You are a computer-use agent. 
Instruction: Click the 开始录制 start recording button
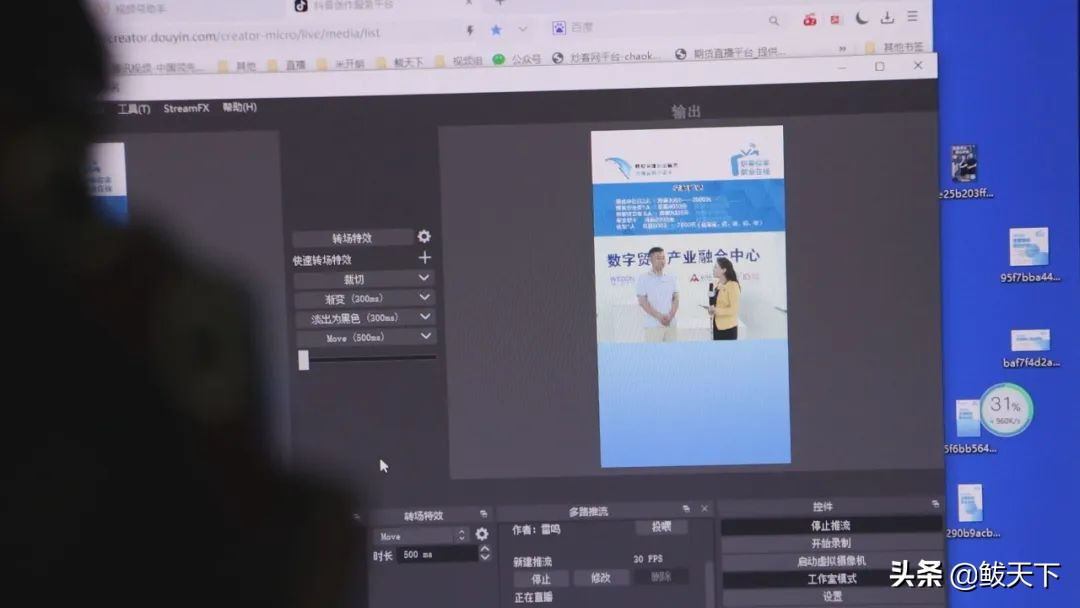831,543
